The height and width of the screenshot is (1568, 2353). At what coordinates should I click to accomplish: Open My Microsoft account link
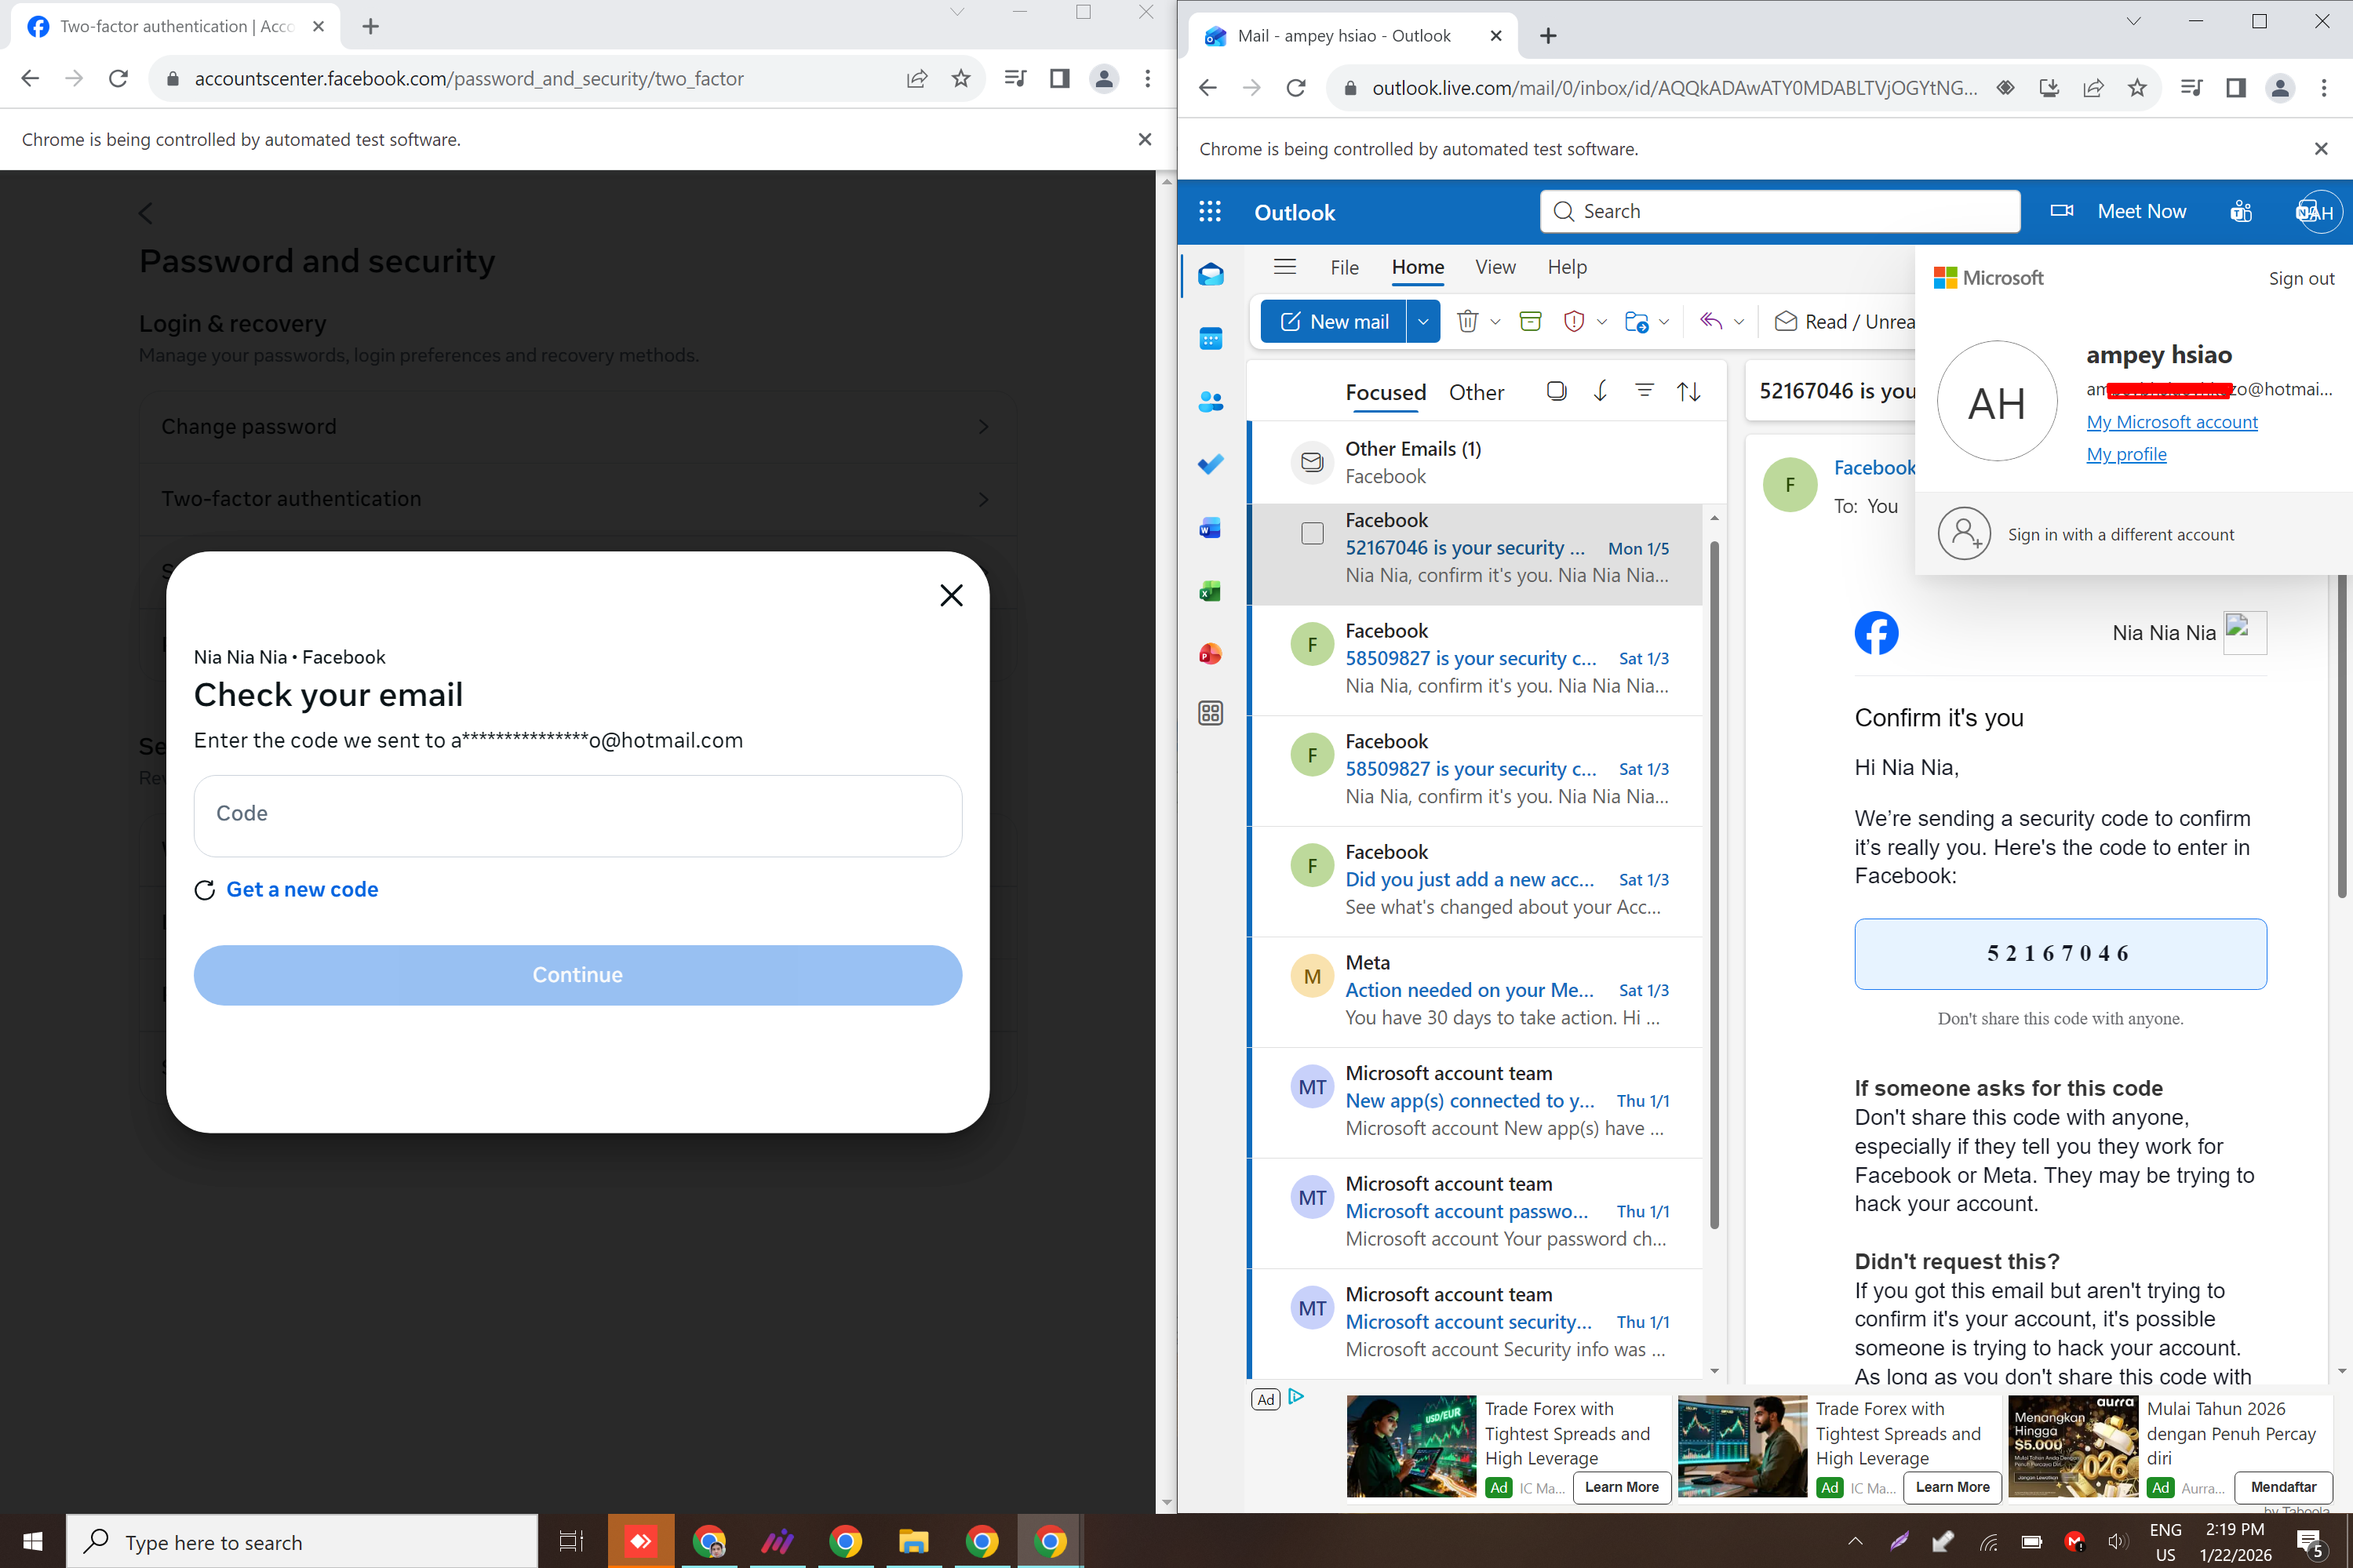pos(2171,422)
